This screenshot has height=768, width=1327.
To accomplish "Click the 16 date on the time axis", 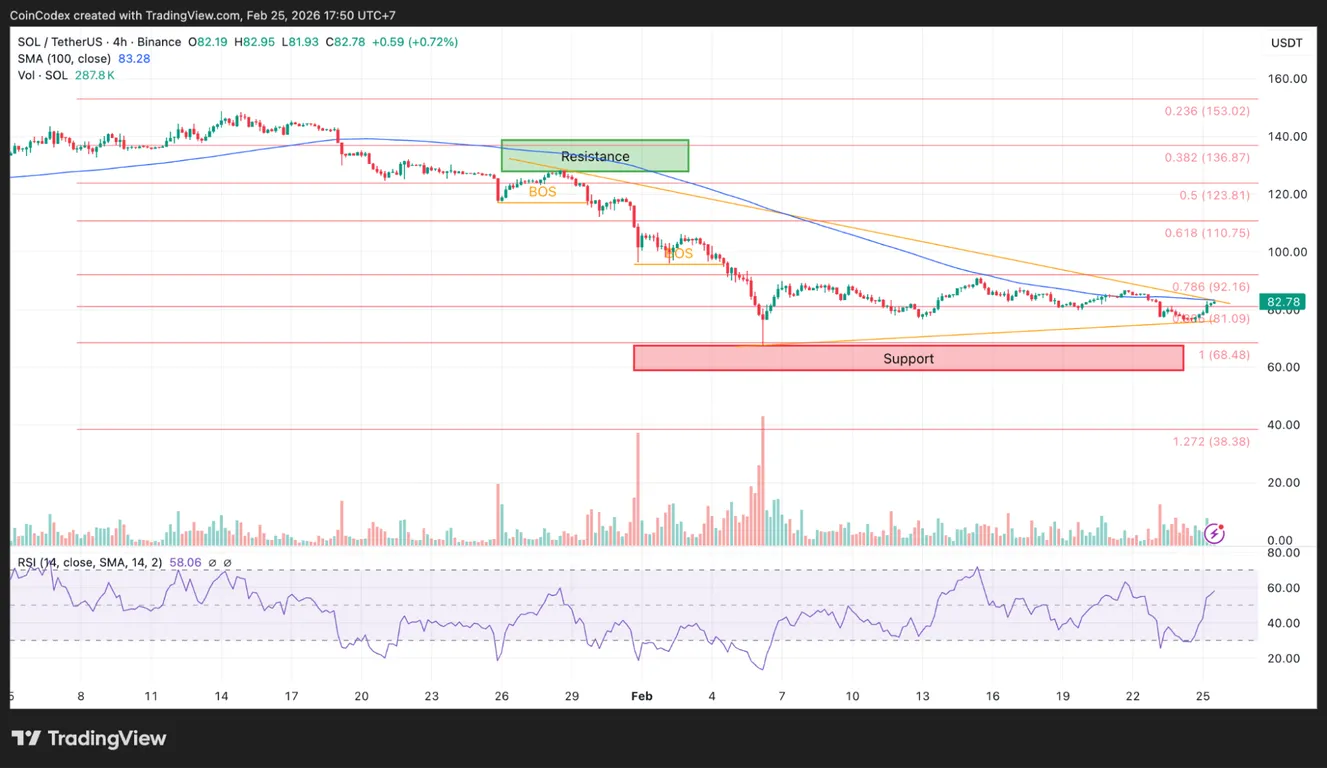I will pyautogui.click(x=992, y=696).
